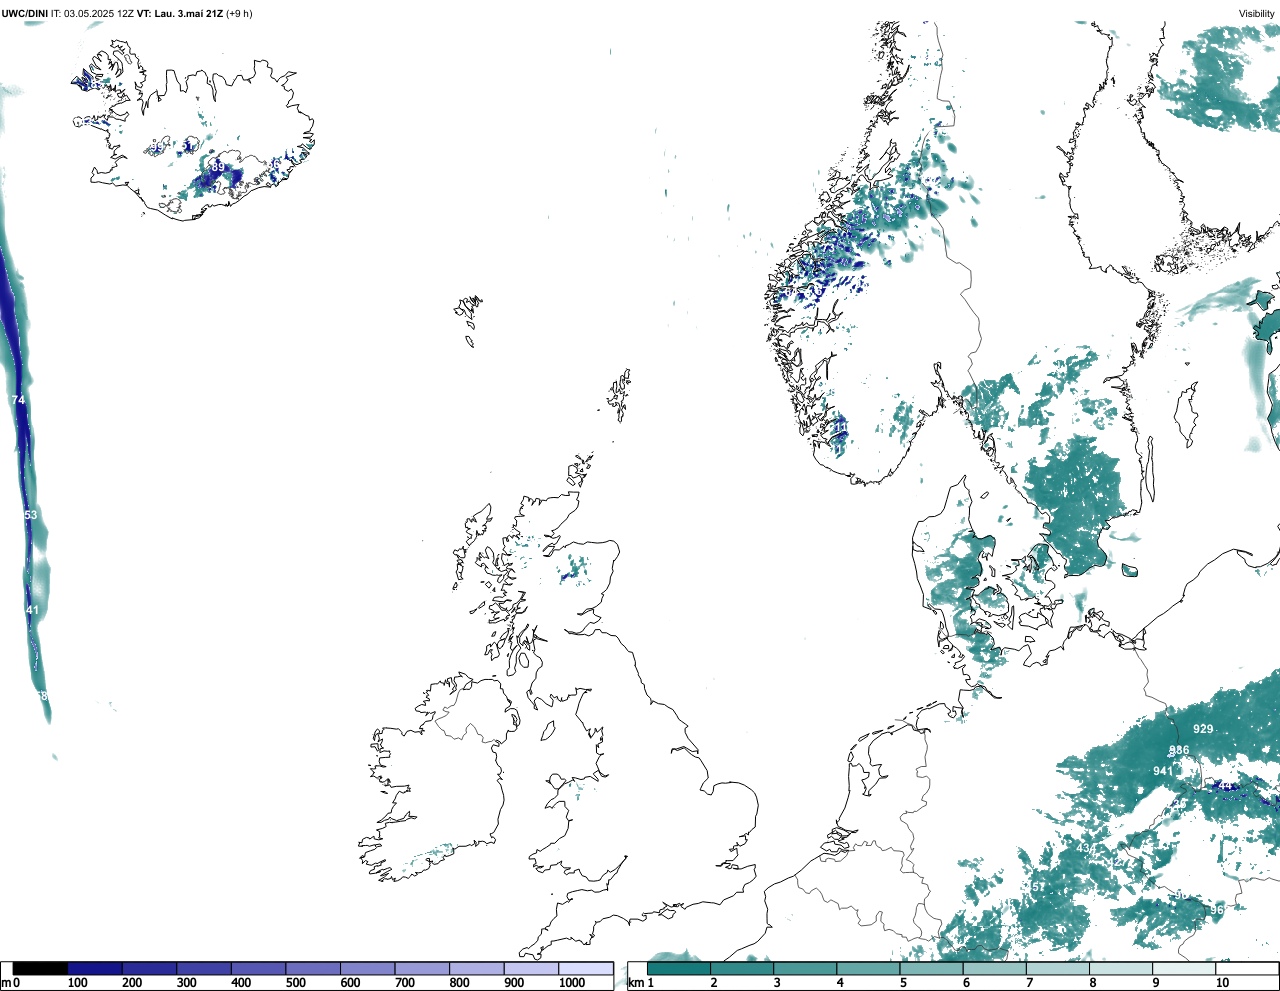Select the 400–500 m legend swatch

point(259,968)
